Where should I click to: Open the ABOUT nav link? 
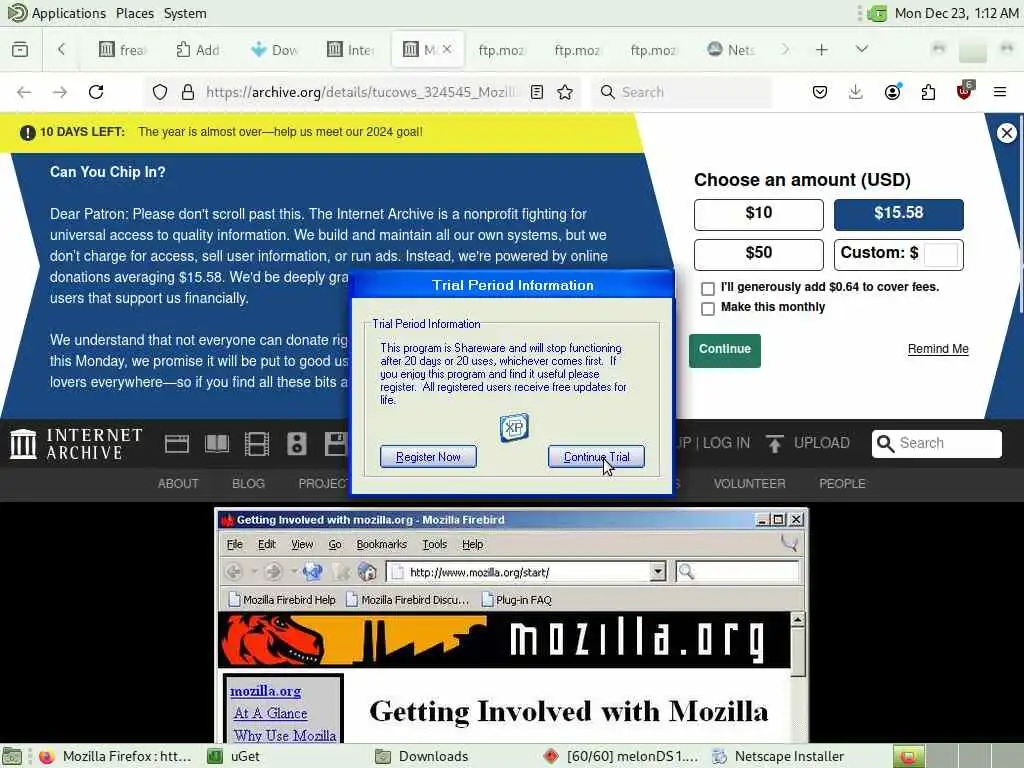pos(178,484)
